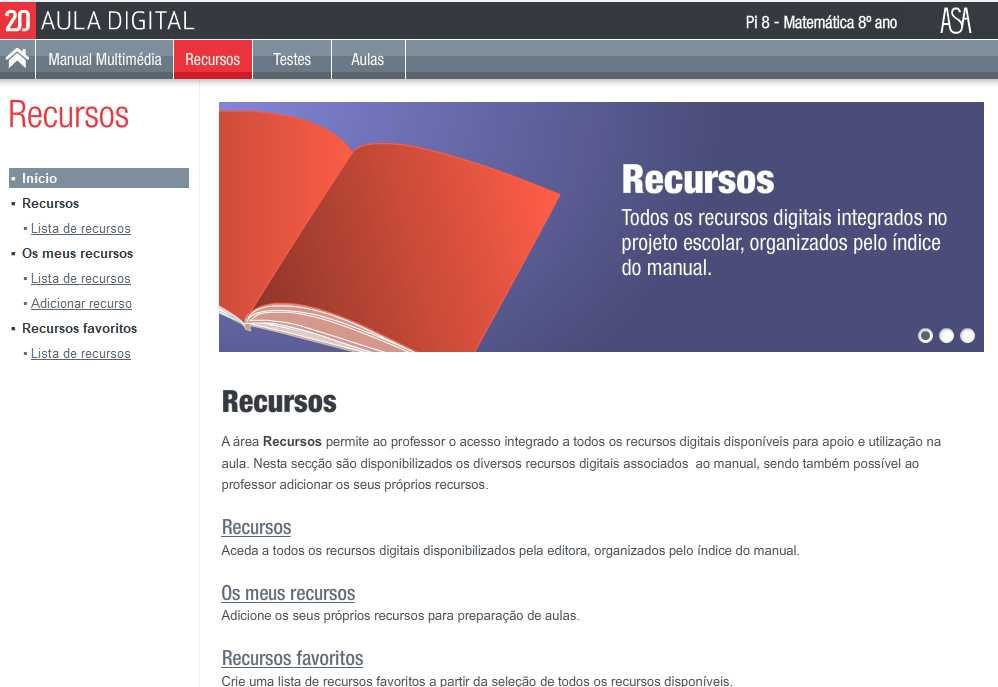This screenshot has height=687, width=998.
Task: Select the second banner slide indicator dot
Action: point(946,336)
